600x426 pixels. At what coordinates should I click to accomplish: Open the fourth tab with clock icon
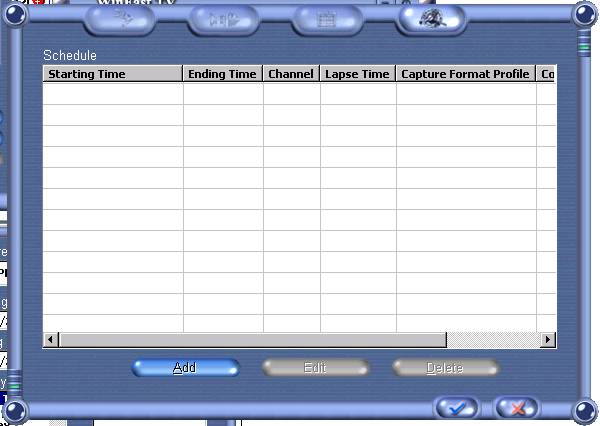click(x=431, y=20)
